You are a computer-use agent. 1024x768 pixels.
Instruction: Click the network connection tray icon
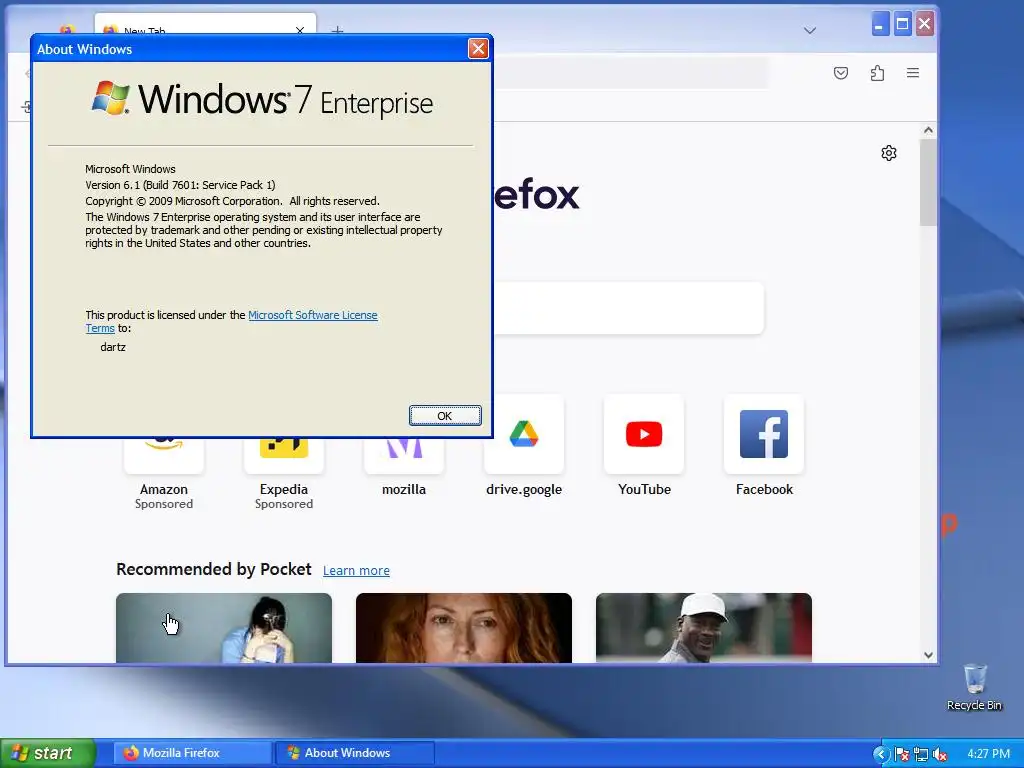click(x=921, y=755)
